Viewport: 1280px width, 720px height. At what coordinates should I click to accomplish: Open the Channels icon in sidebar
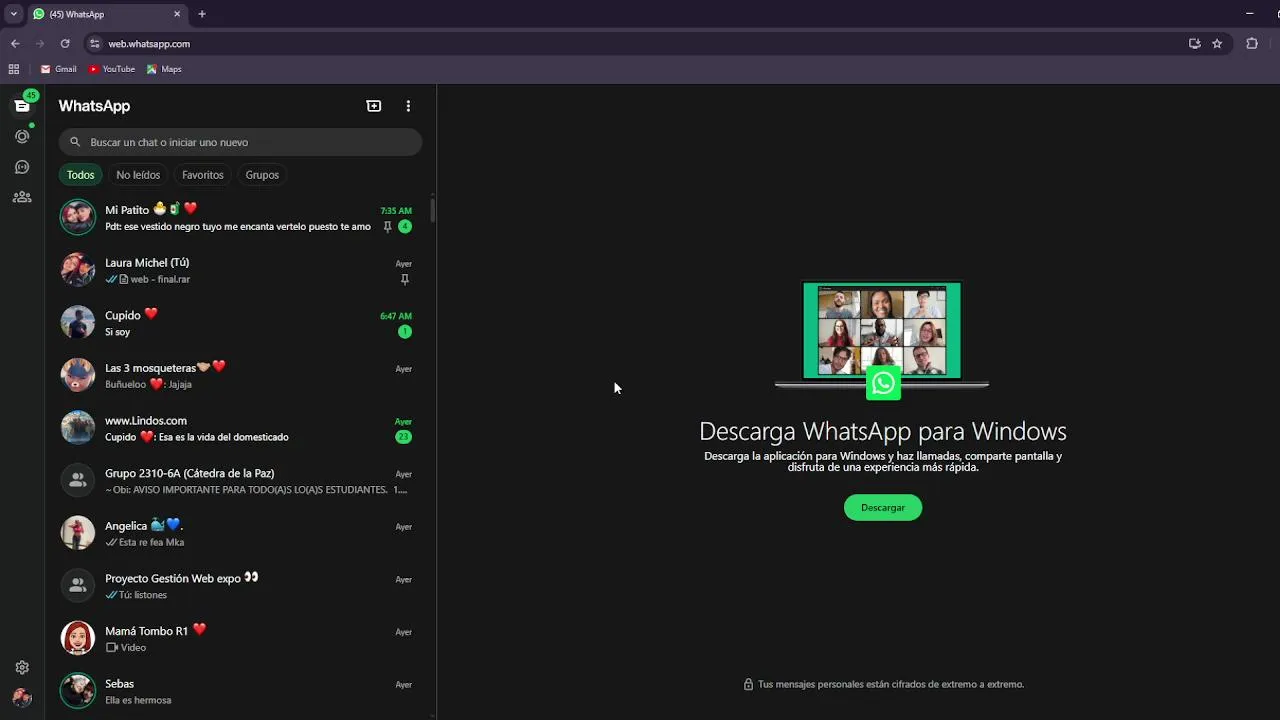[x=22, y=167]
